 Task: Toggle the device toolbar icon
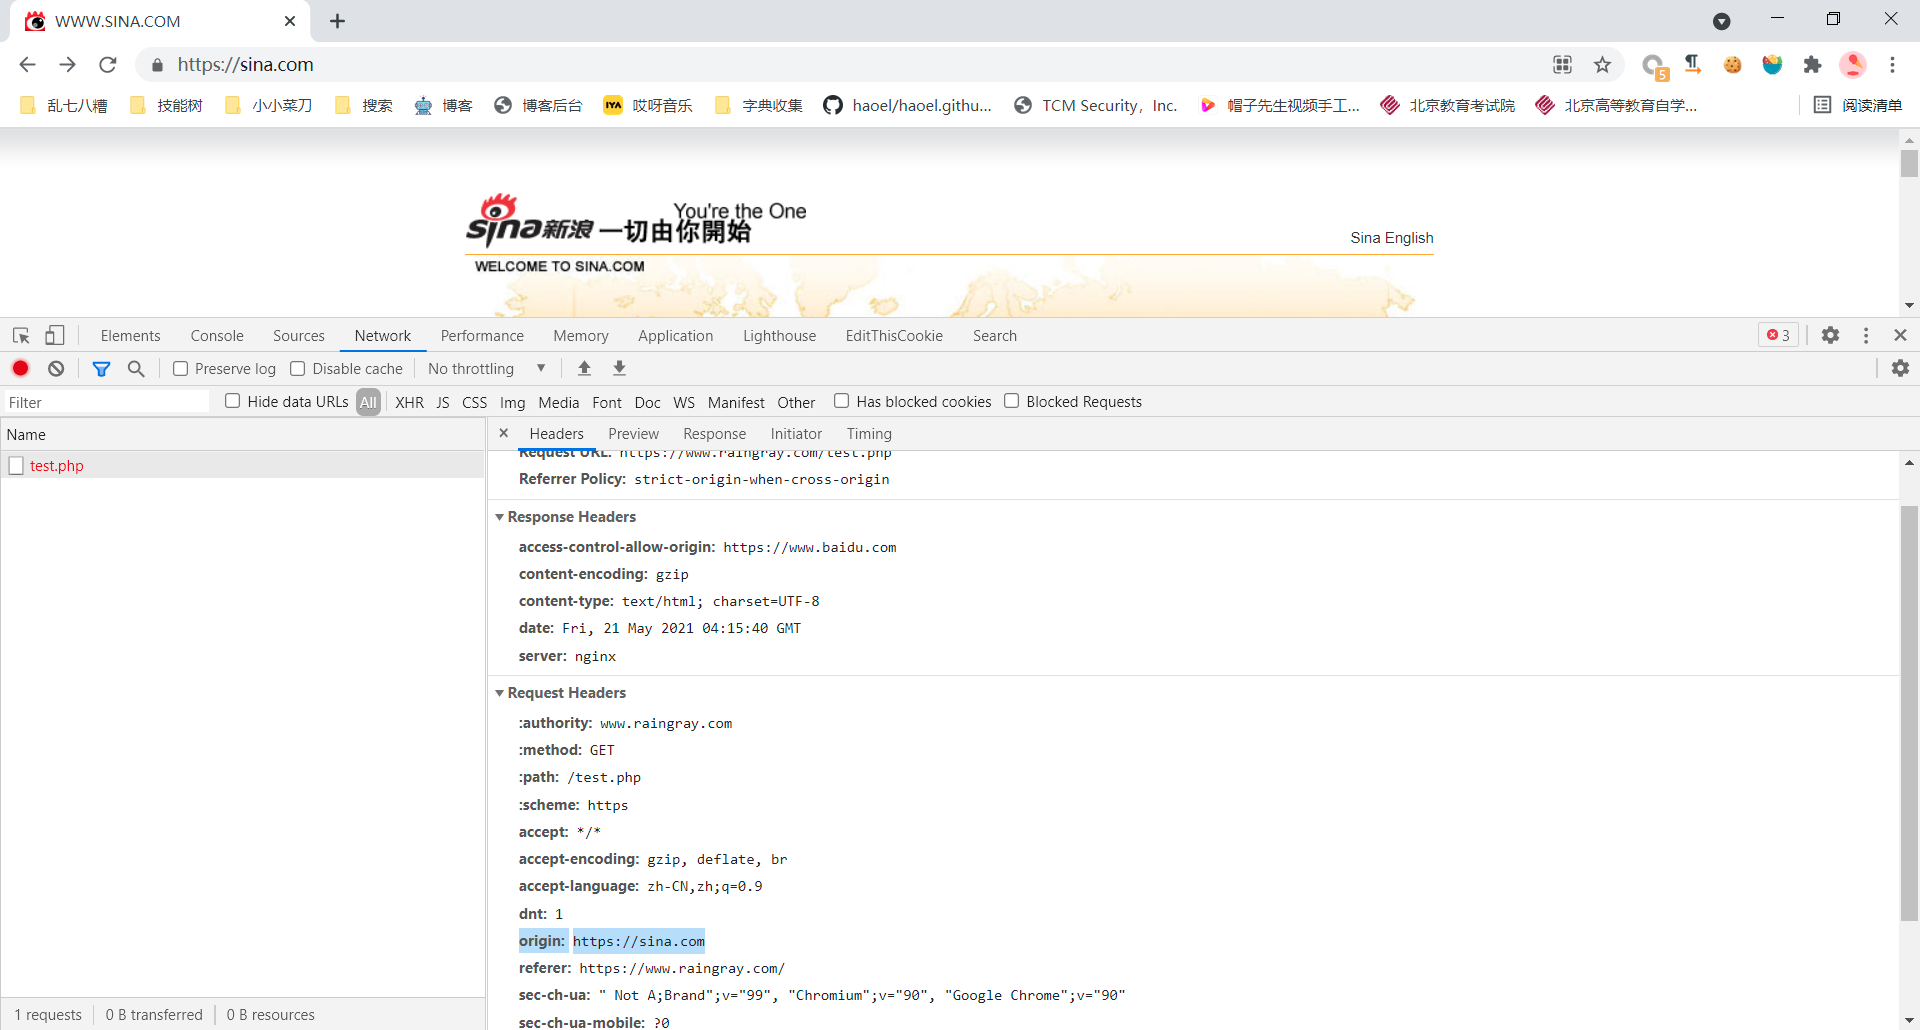[x=55, y=336]
